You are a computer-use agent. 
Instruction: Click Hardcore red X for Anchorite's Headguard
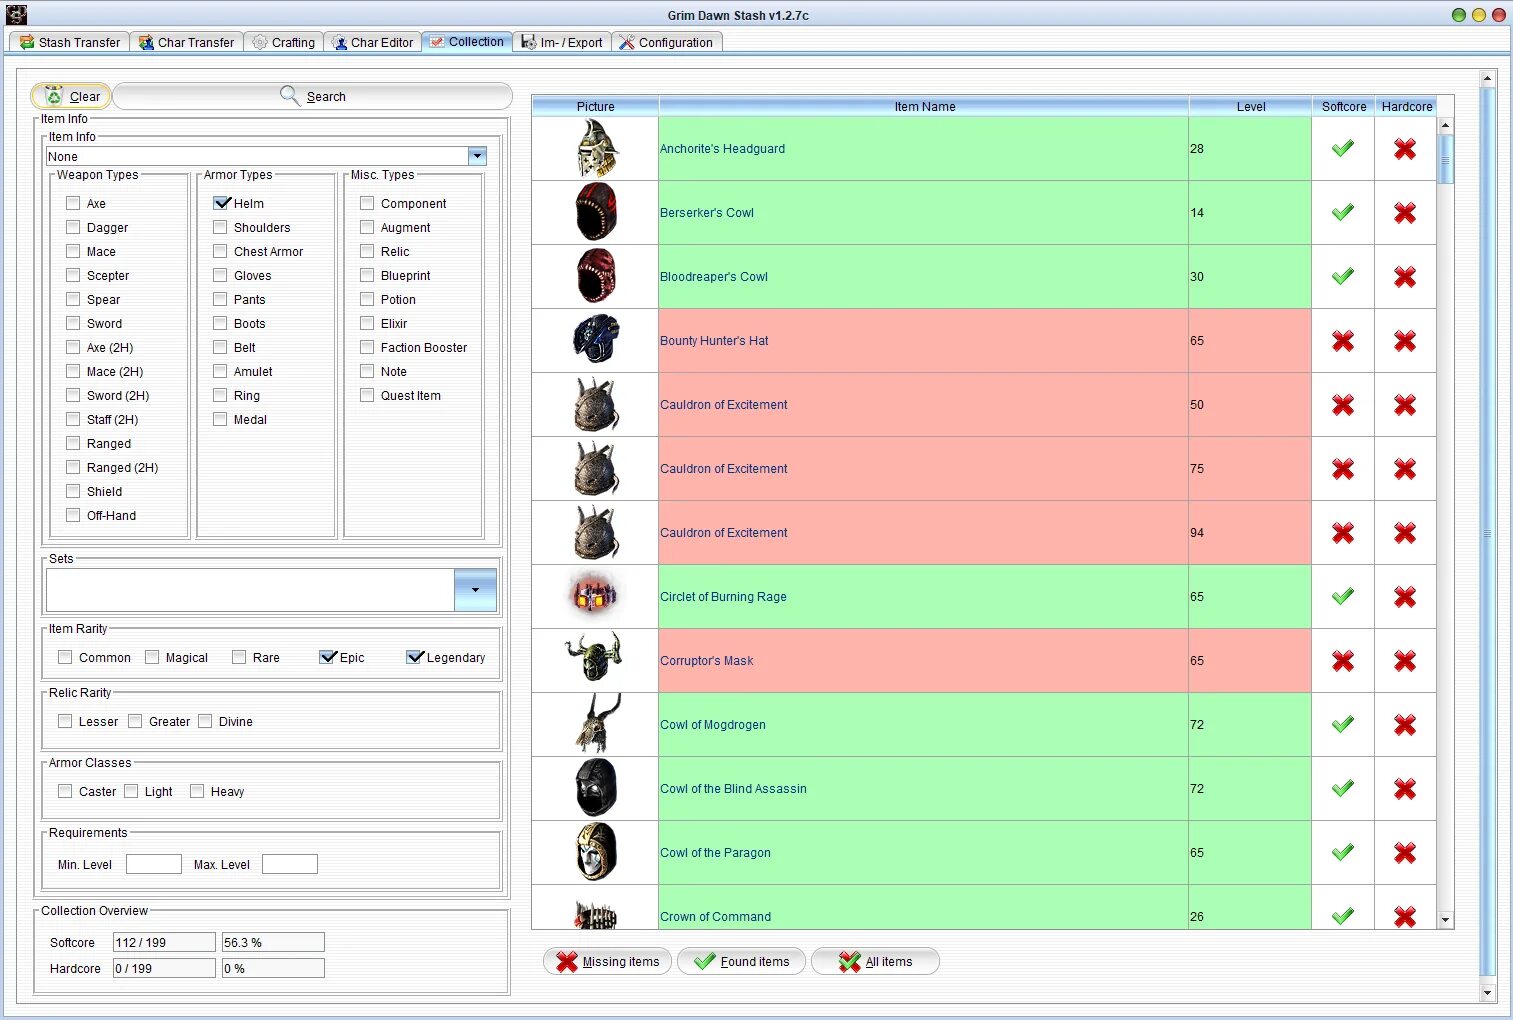pos(1405,149)
